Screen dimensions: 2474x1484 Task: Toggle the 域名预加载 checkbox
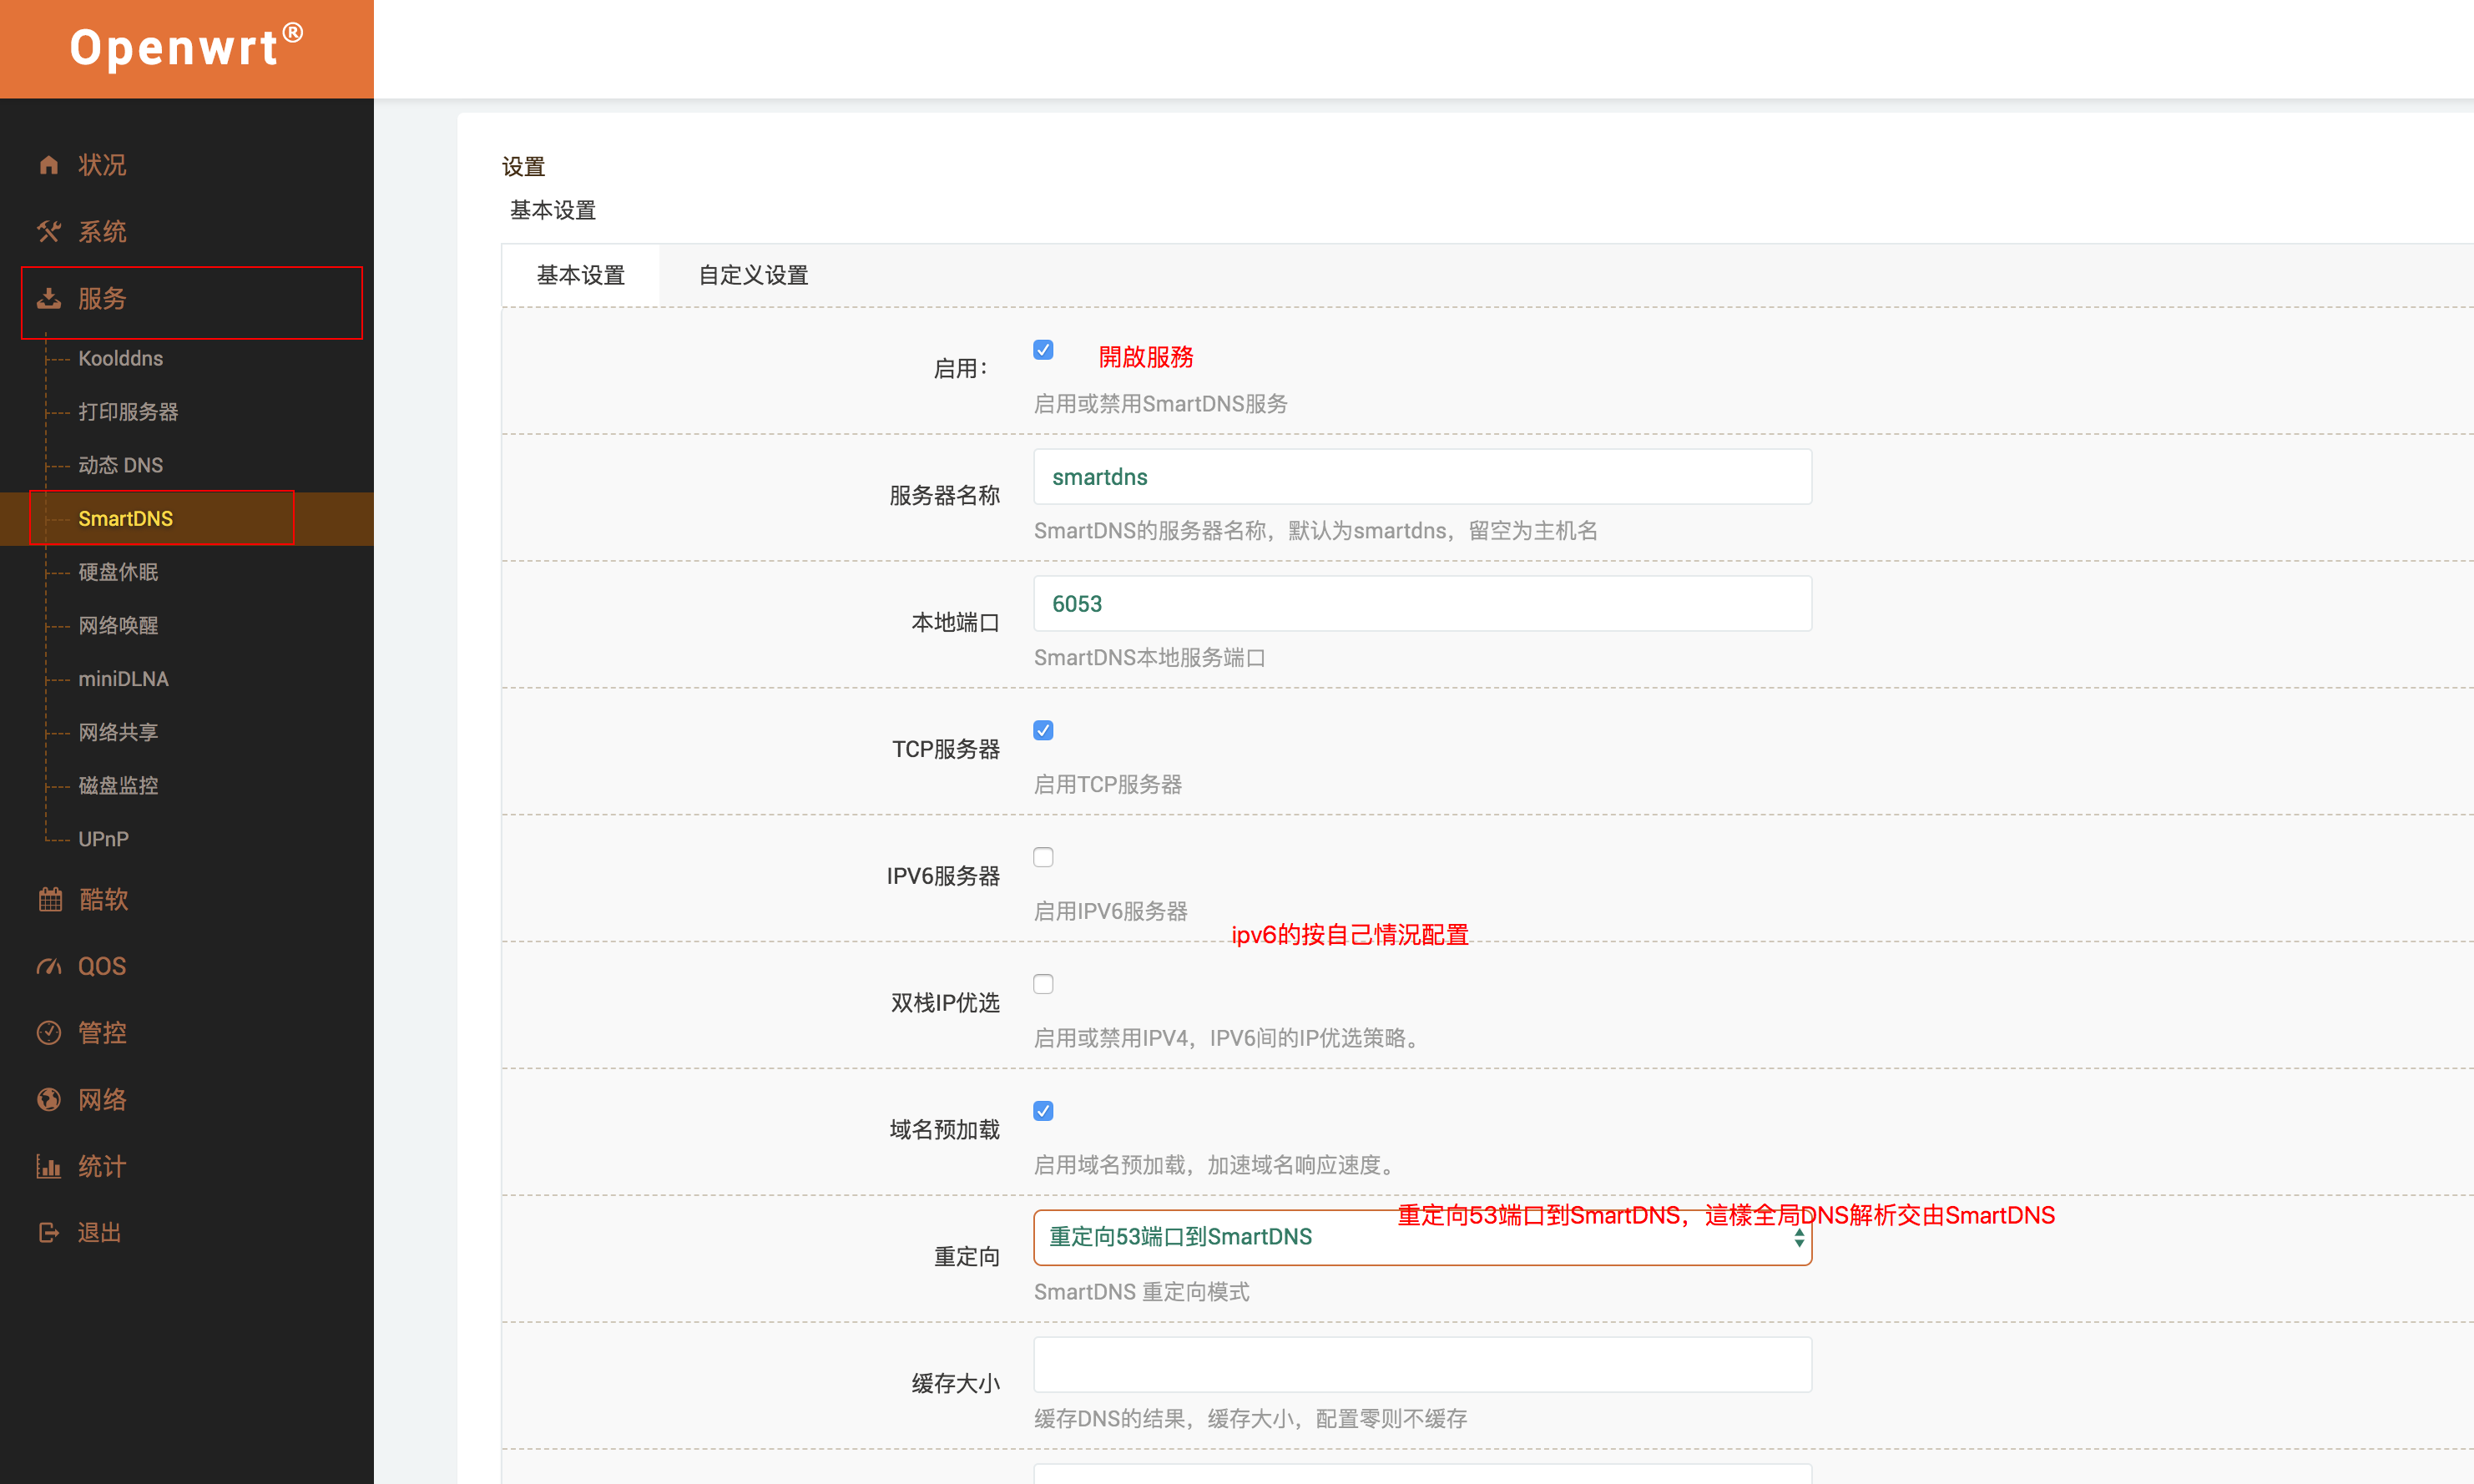click(1043, 1111)
